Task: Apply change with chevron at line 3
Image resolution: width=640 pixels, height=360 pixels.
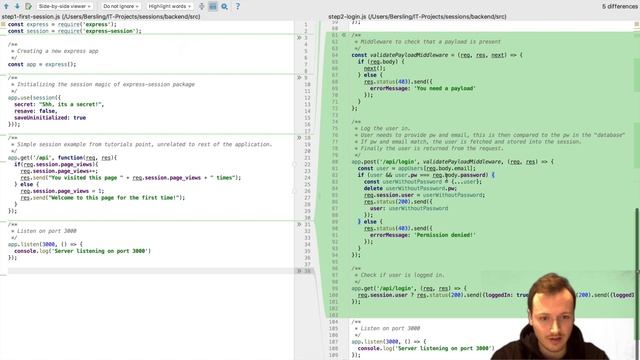Action: point(299,38)
